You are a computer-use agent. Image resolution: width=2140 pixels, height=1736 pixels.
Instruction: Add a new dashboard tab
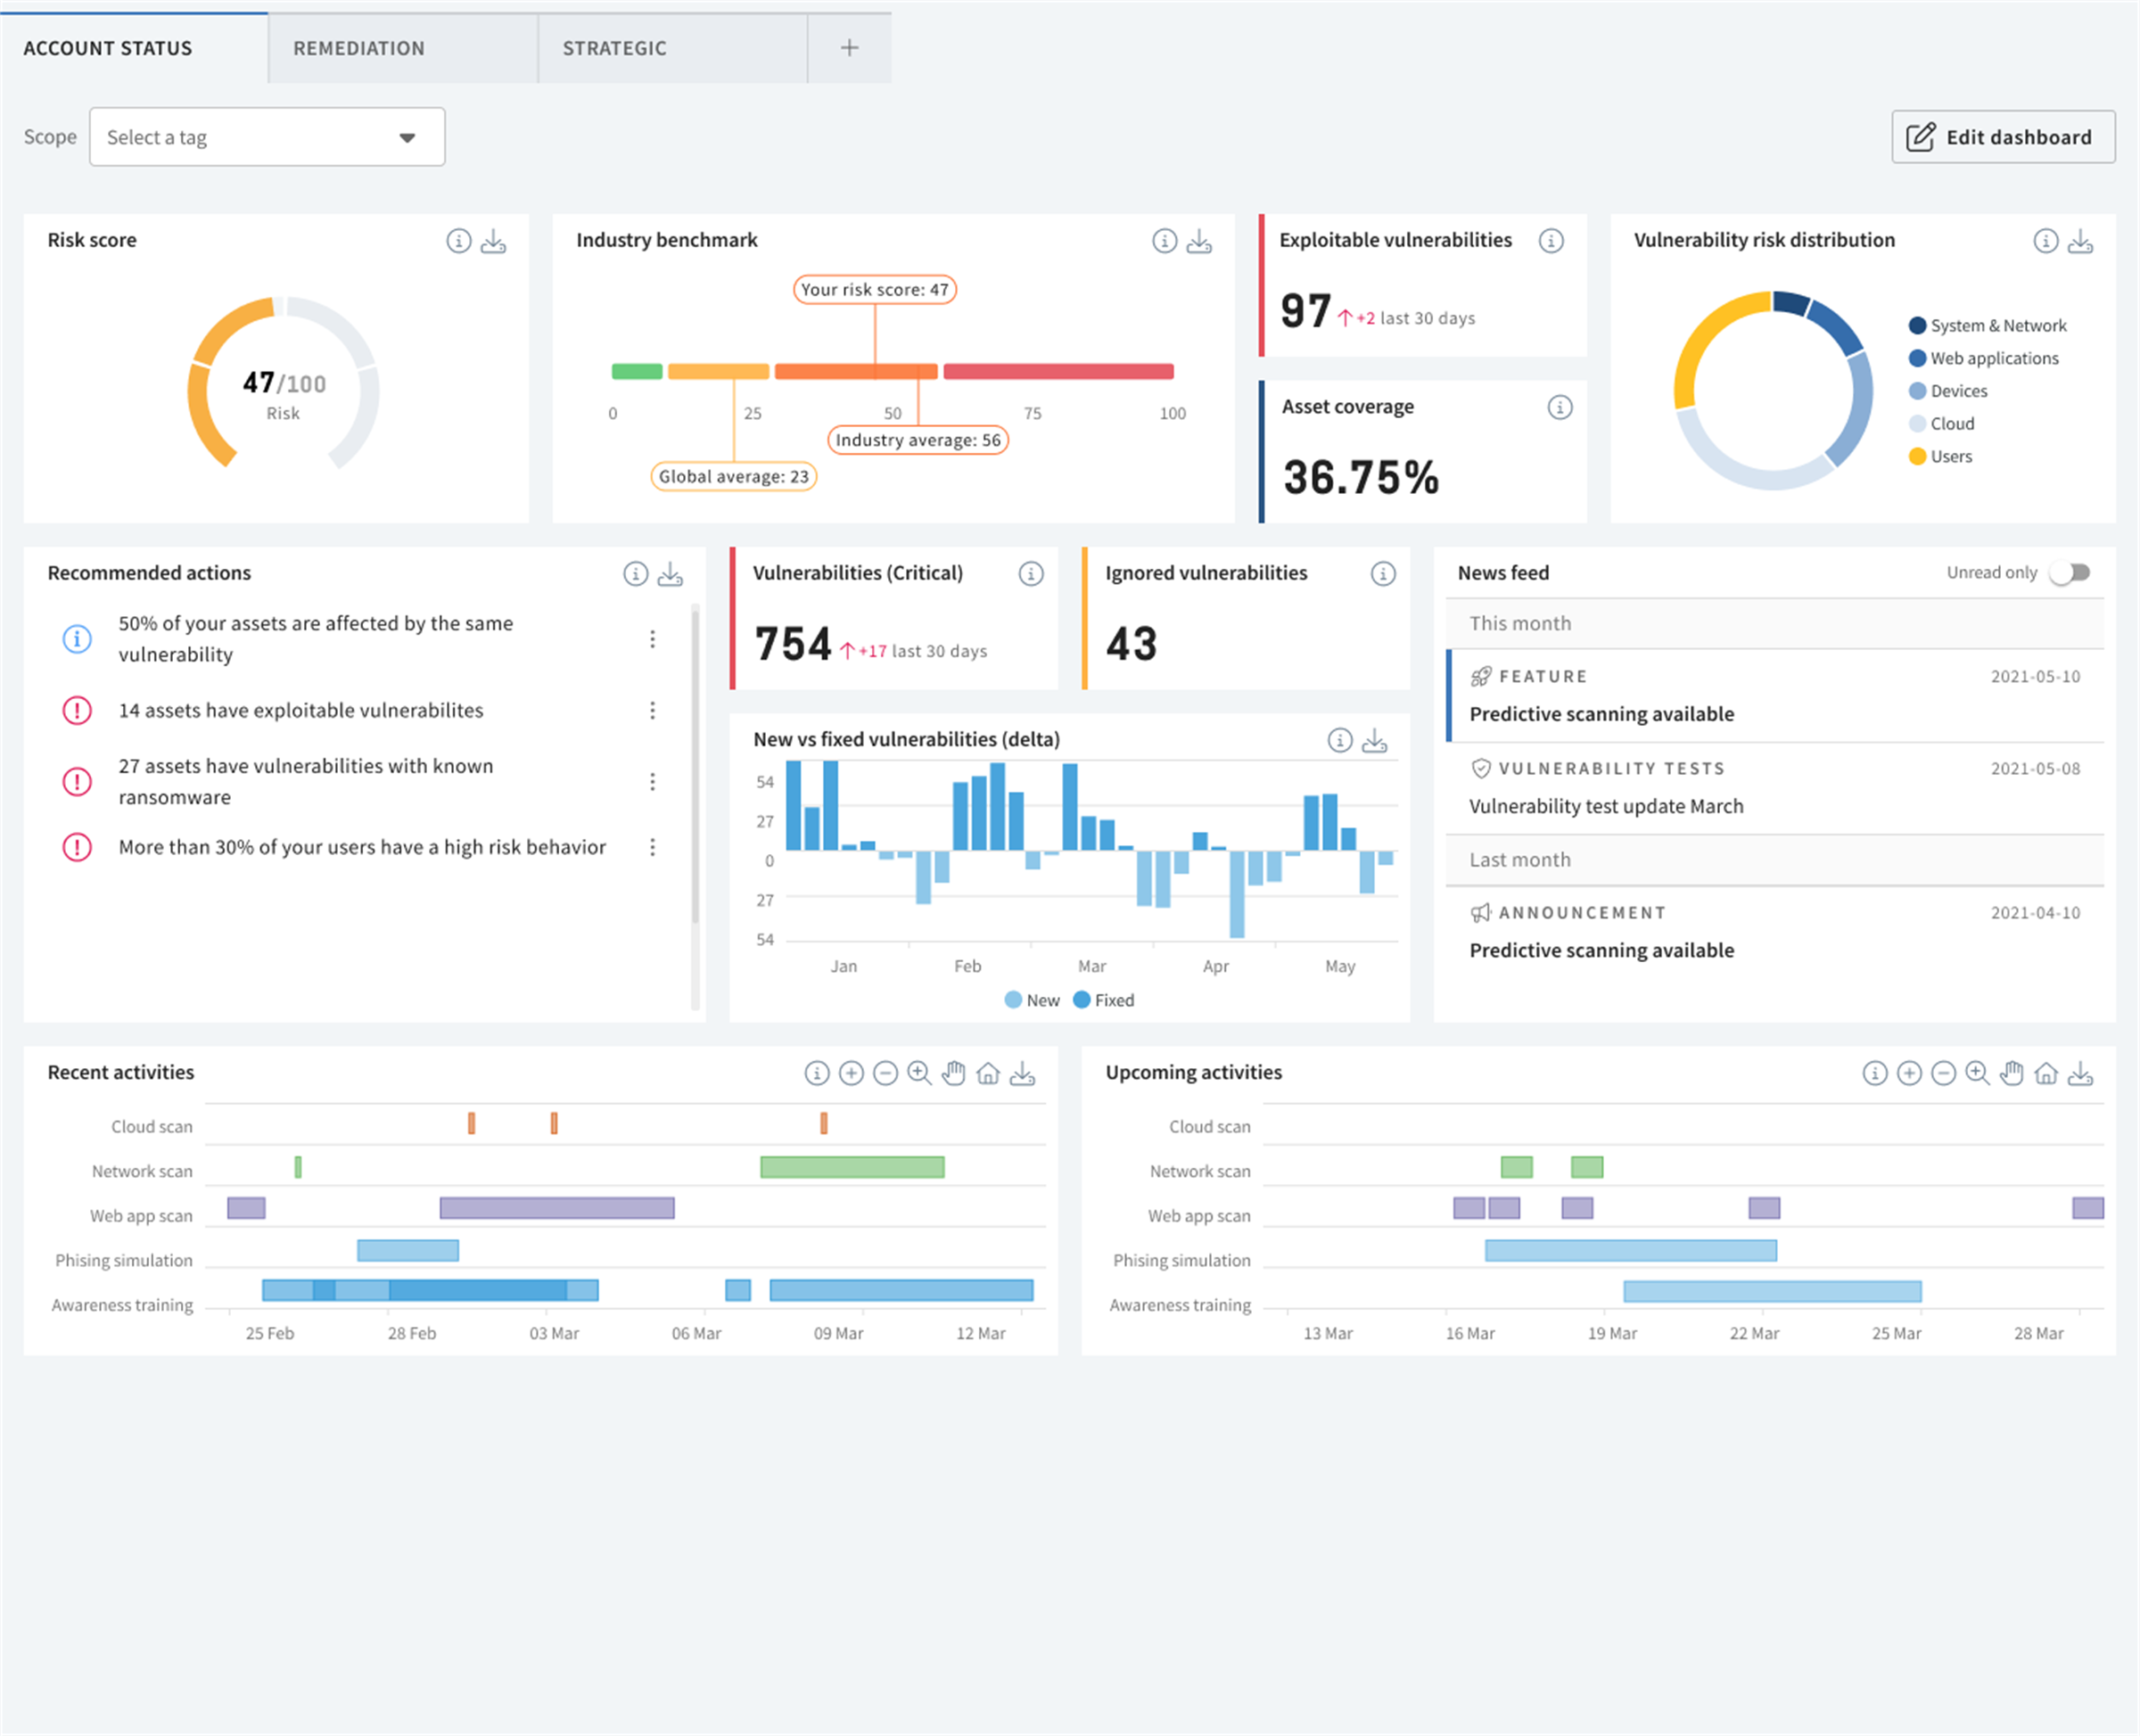click(x=850, y=48)
